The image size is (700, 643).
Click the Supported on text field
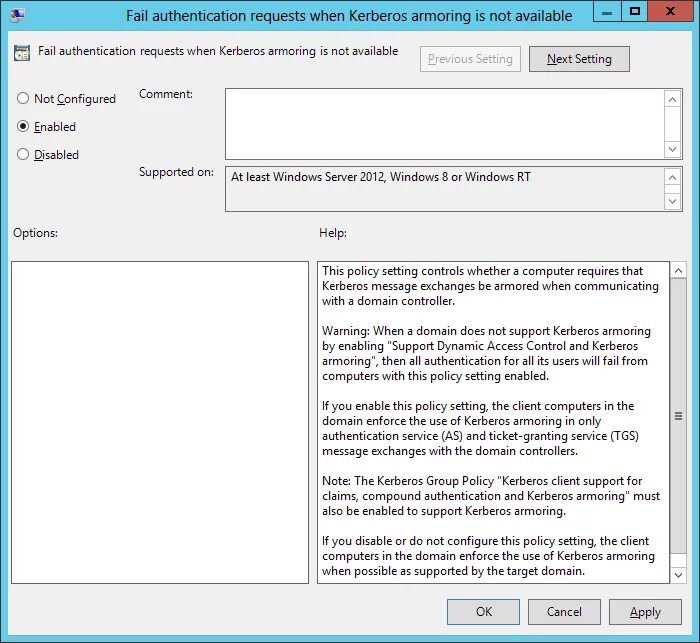point(445,189)
